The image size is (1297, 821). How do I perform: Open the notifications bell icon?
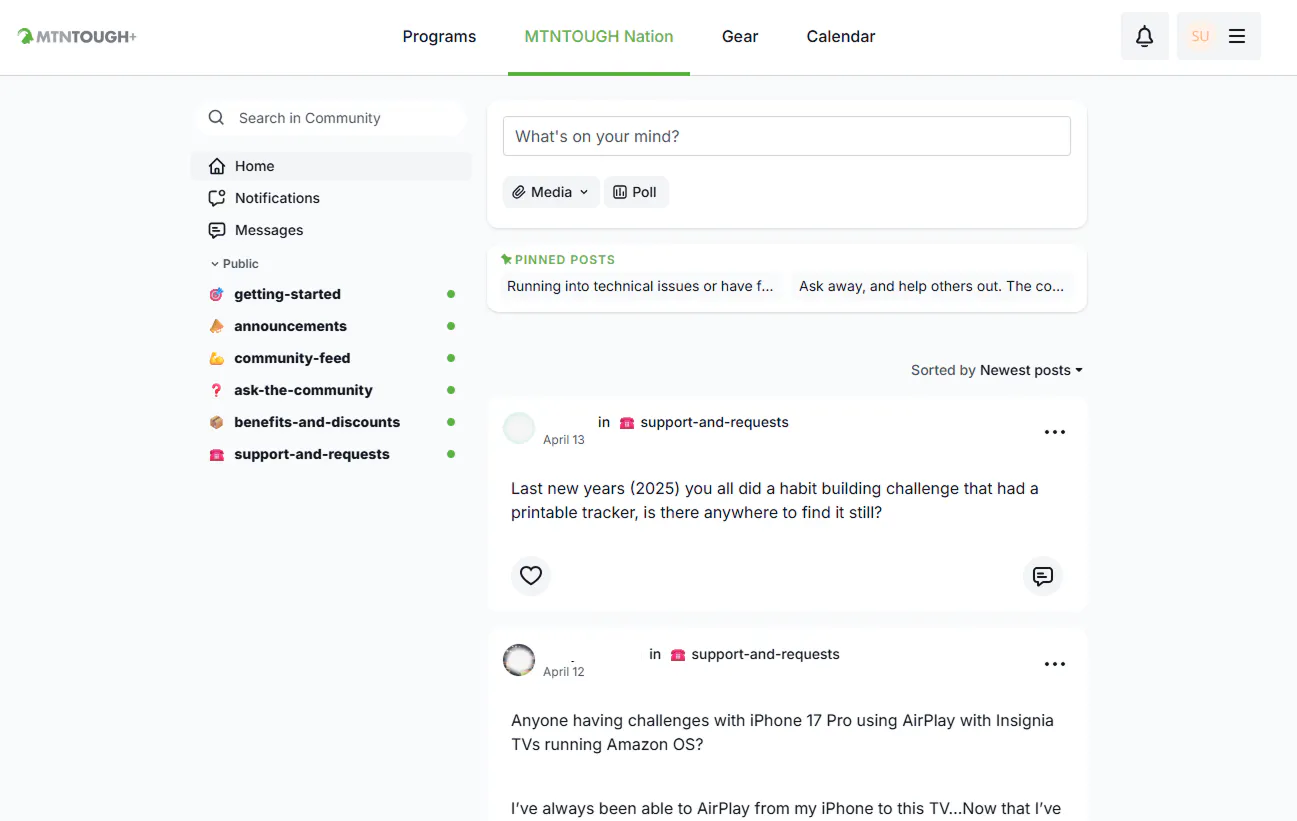click(1144, 36)
